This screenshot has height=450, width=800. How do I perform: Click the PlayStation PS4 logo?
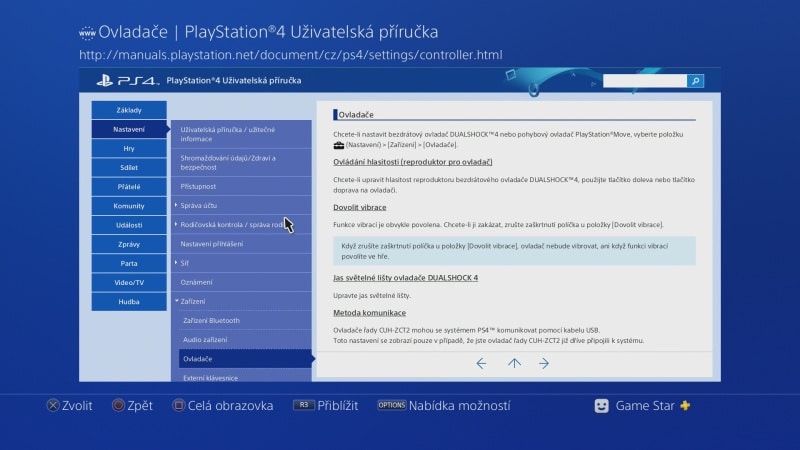click(x=127, y=81)
